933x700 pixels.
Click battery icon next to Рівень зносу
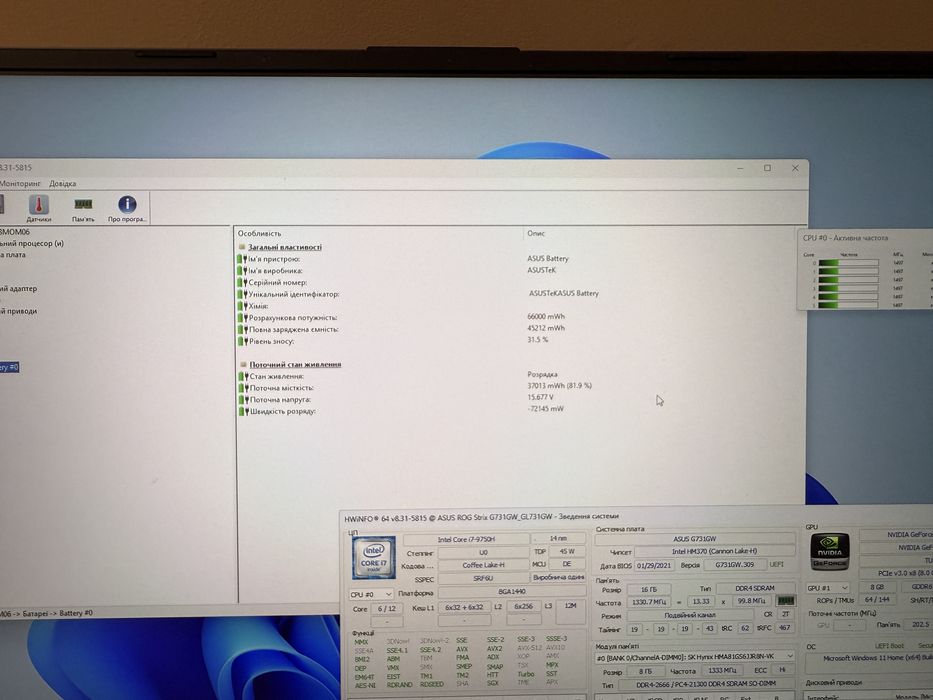[242, 341]
